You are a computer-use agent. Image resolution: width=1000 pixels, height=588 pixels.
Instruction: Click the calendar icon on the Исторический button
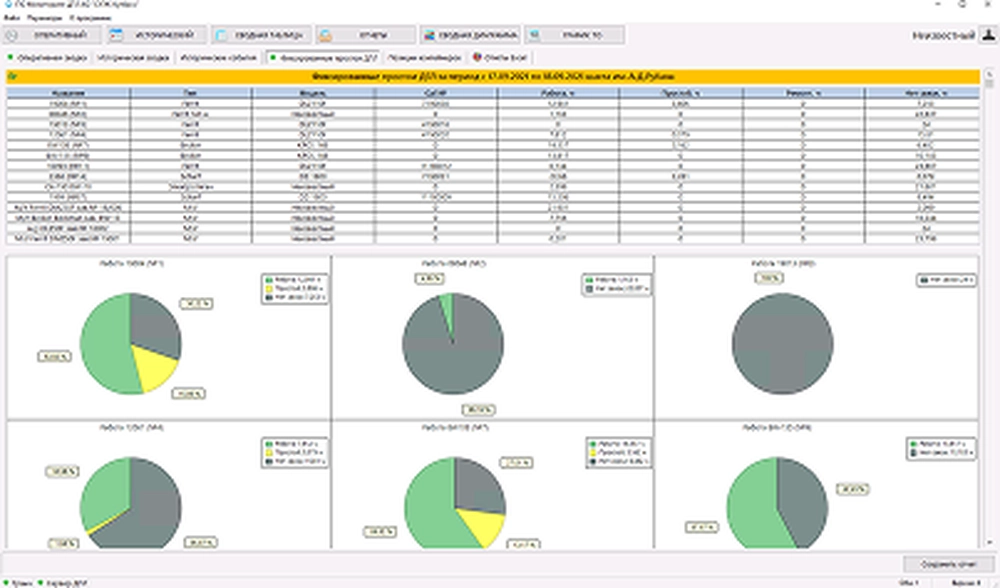point(116,35)
